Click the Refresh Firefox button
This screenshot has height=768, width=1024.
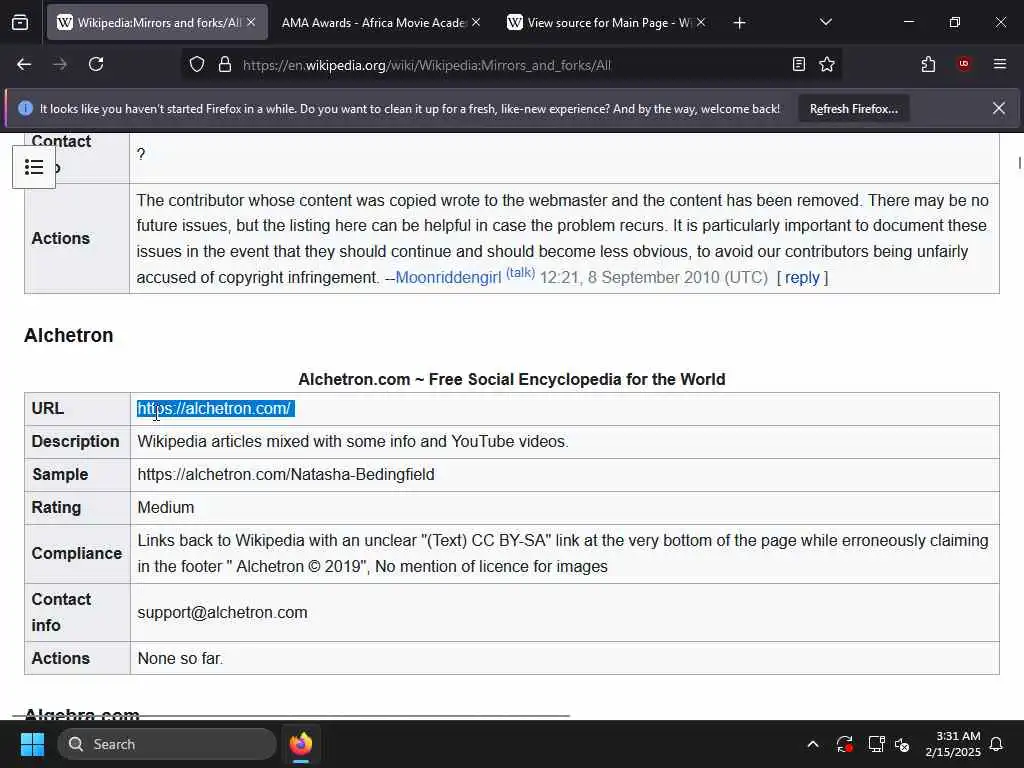point(854,109)
